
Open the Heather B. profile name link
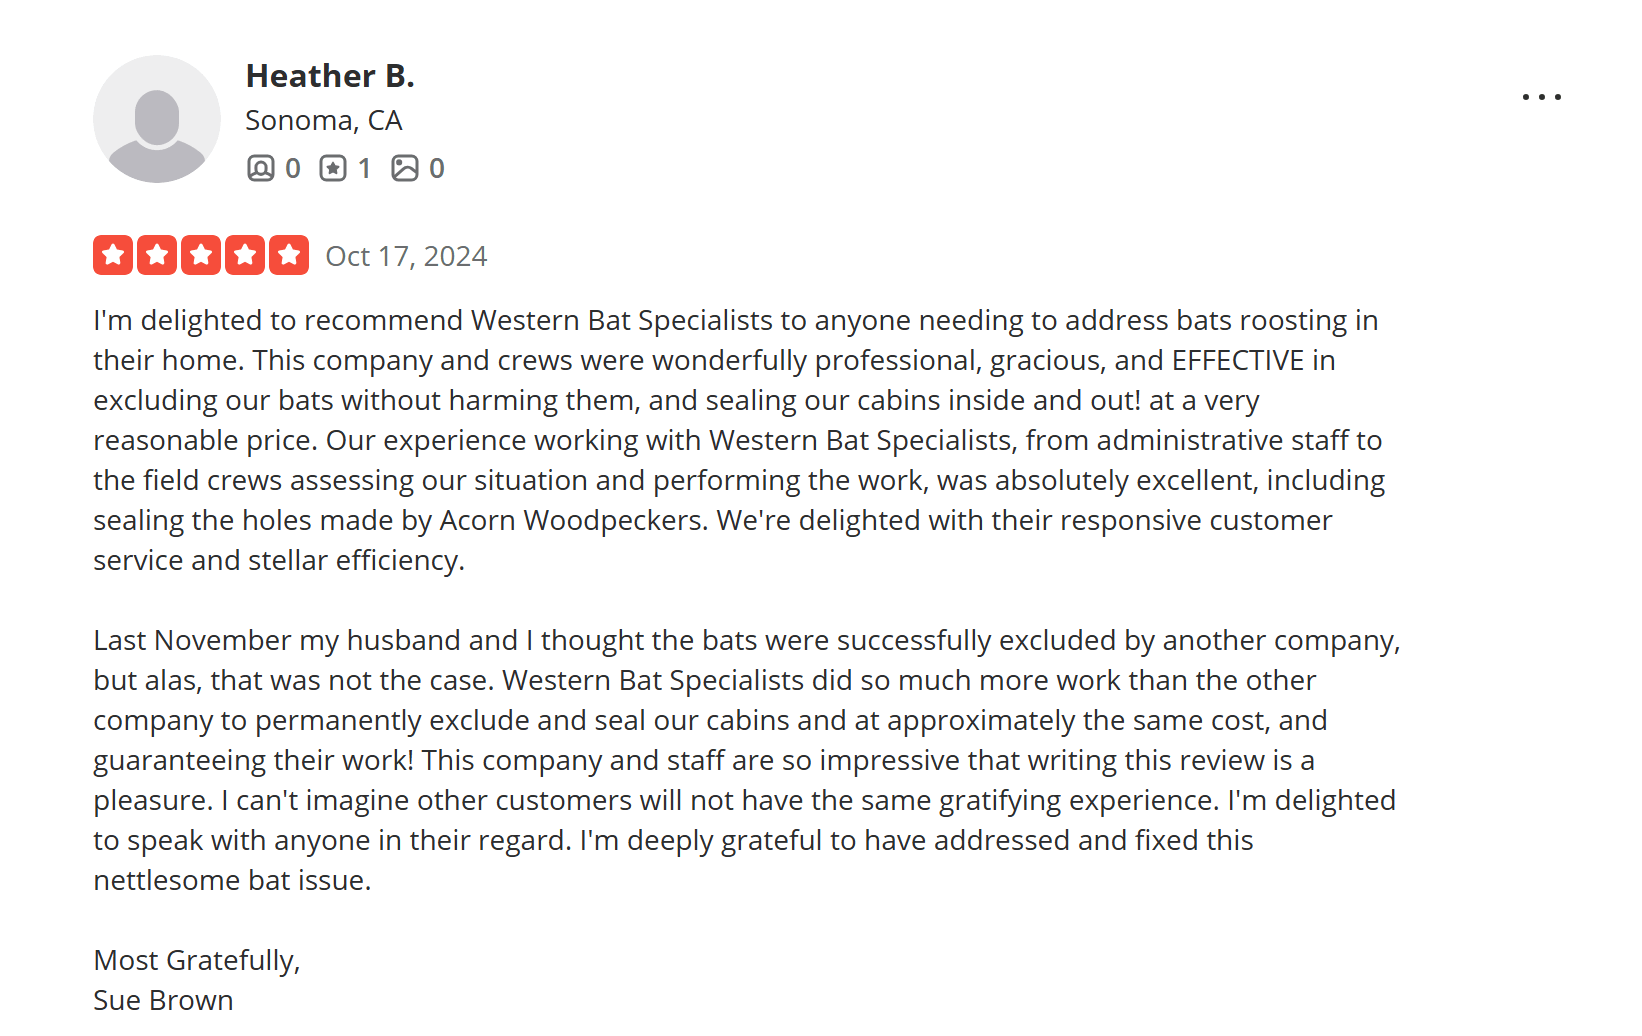pos(330,76)
